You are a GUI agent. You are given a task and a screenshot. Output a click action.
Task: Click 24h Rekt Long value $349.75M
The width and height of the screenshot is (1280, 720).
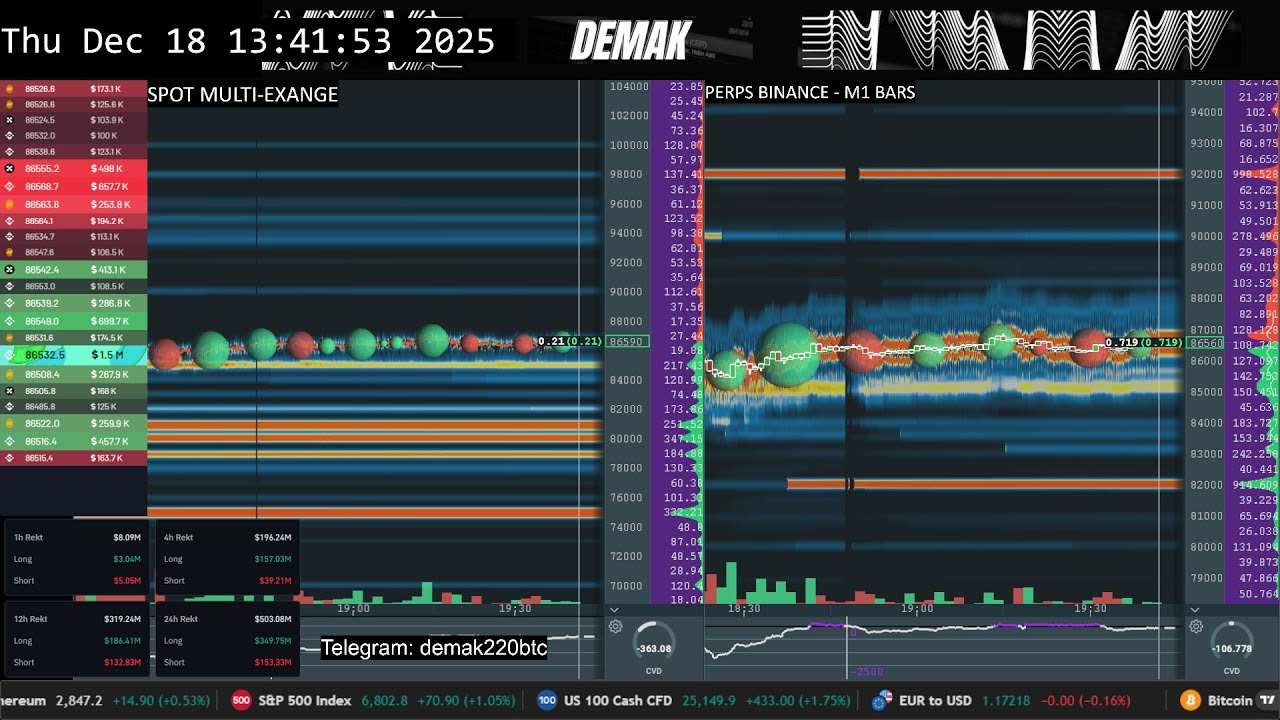pyautogui.click(x=273, y=641)
